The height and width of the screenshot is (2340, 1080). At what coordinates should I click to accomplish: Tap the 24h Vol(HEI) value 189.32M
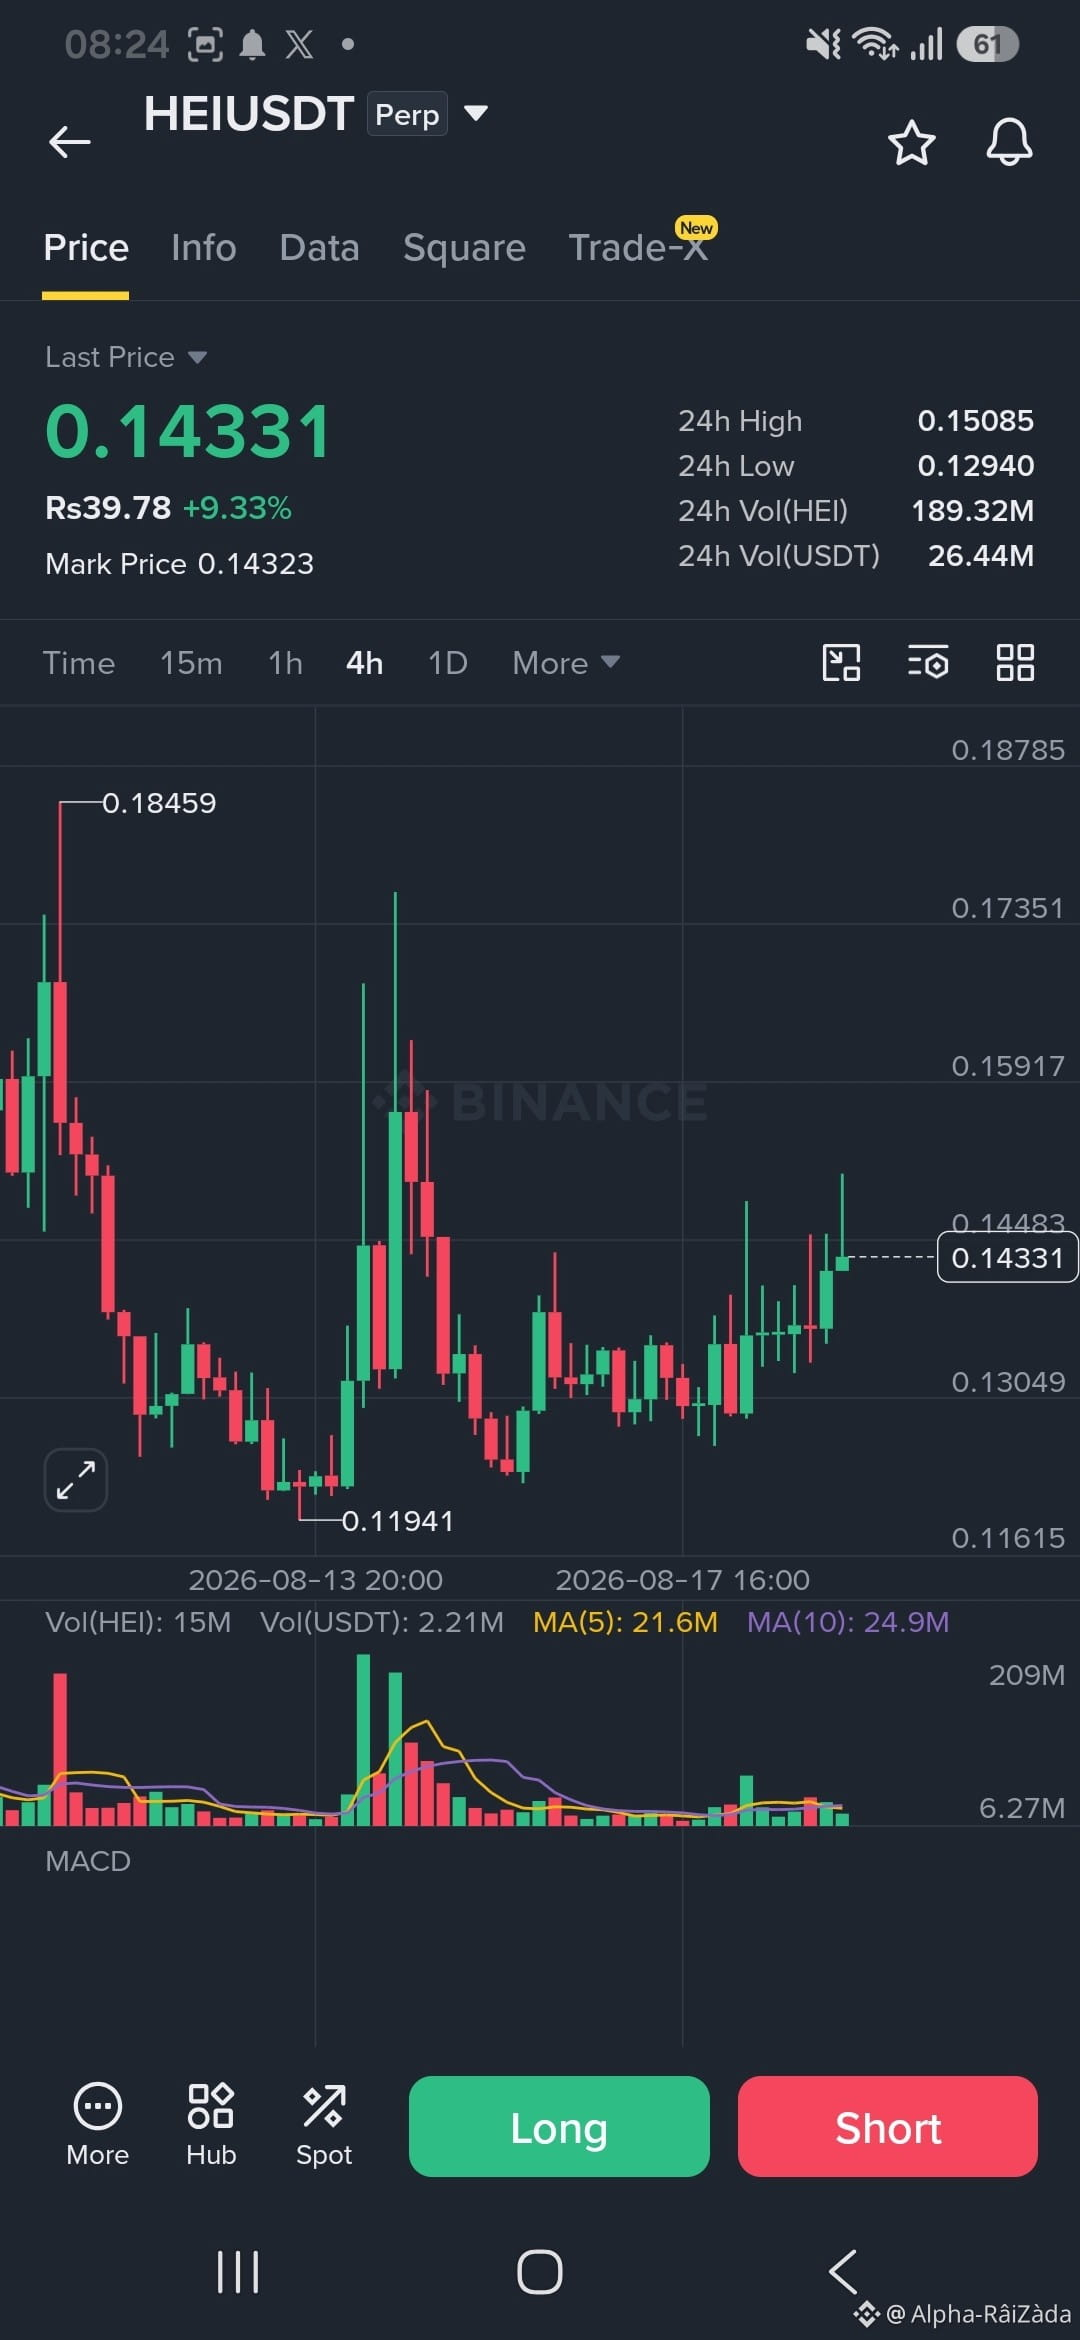[x=973, y=511]
